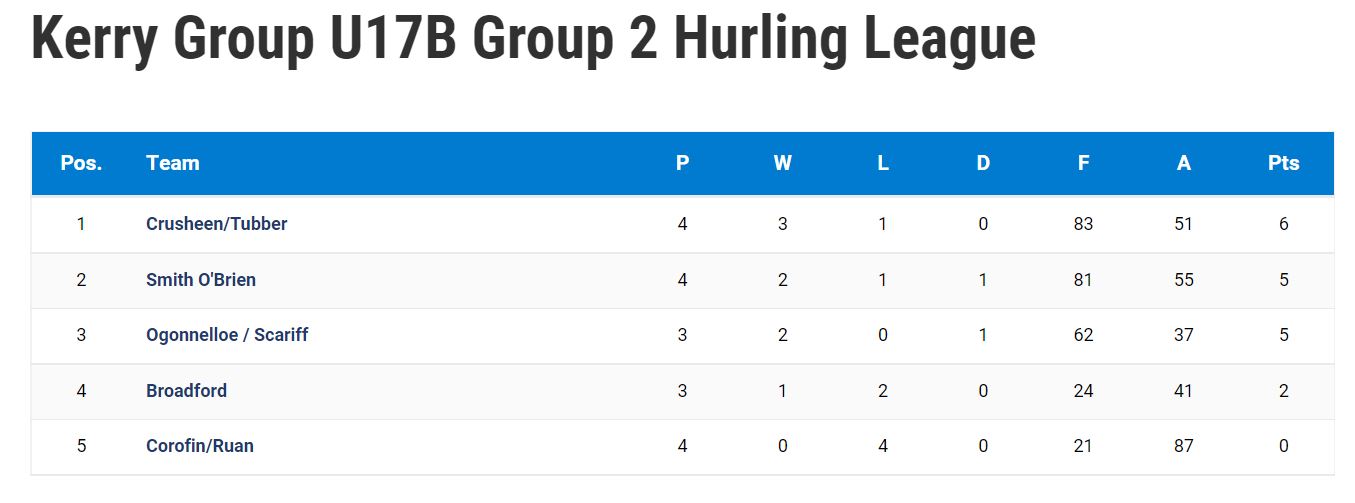This screenshot has height=503, width=1355.
Task: Sort the table by Pos. column header
Action: point(81,163)
